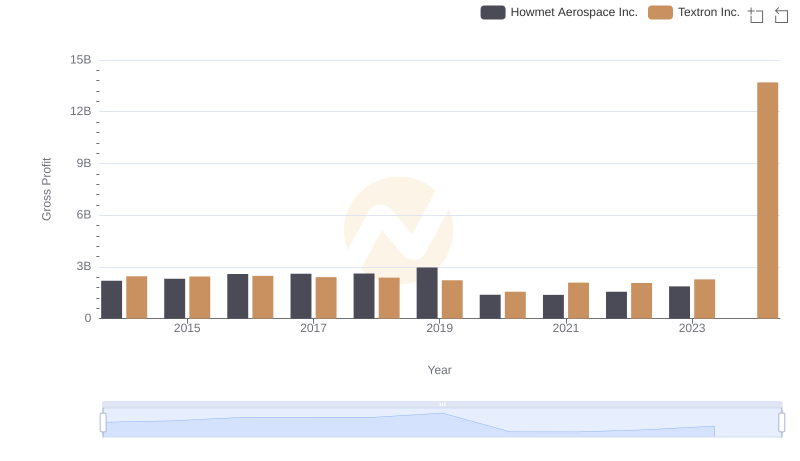The height and width of the screenshot is (461, 800).
Task: Click the 12B y-axis label
Action: (x=81, y=111)
